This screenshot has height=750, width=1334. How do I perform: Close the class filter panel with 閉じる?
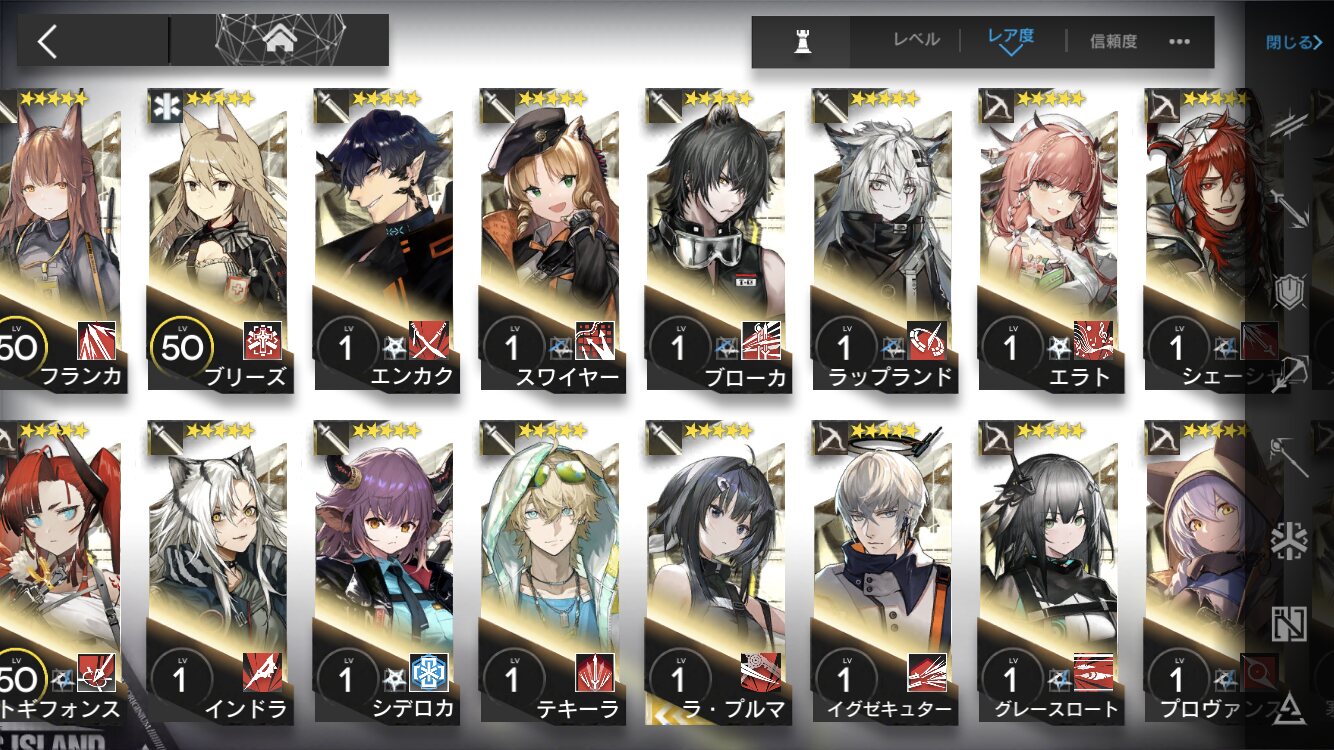tap(1294, 42)
